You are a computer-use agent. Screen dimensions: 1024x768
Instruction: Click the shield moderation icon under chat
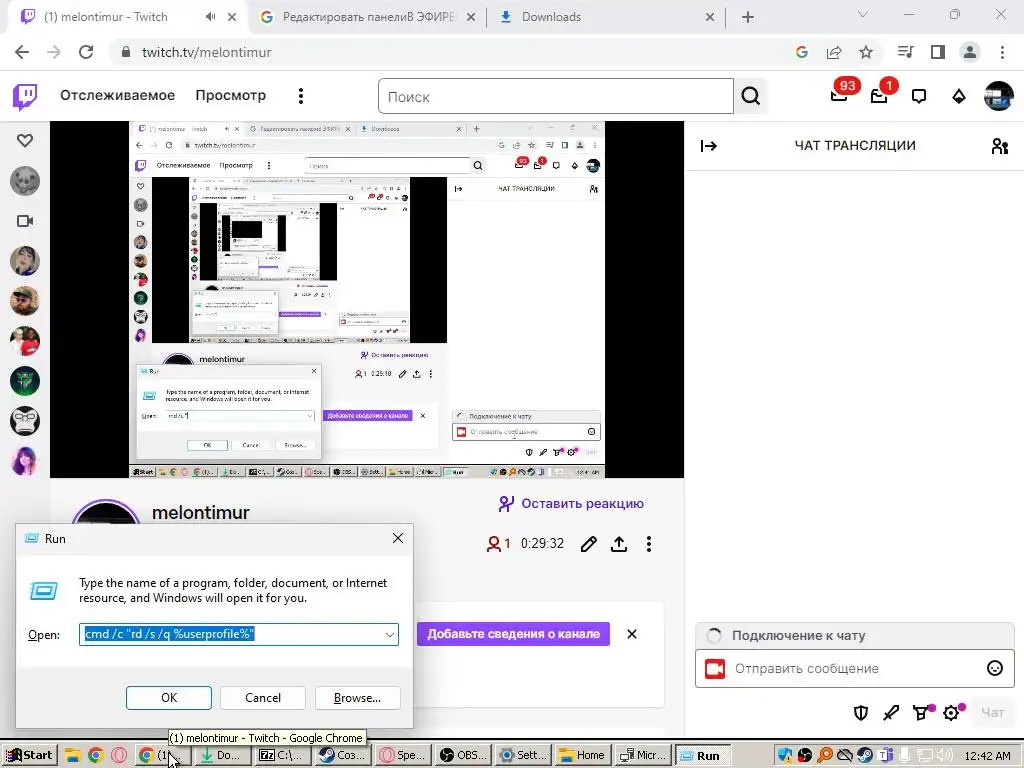[x=861, y=712]
